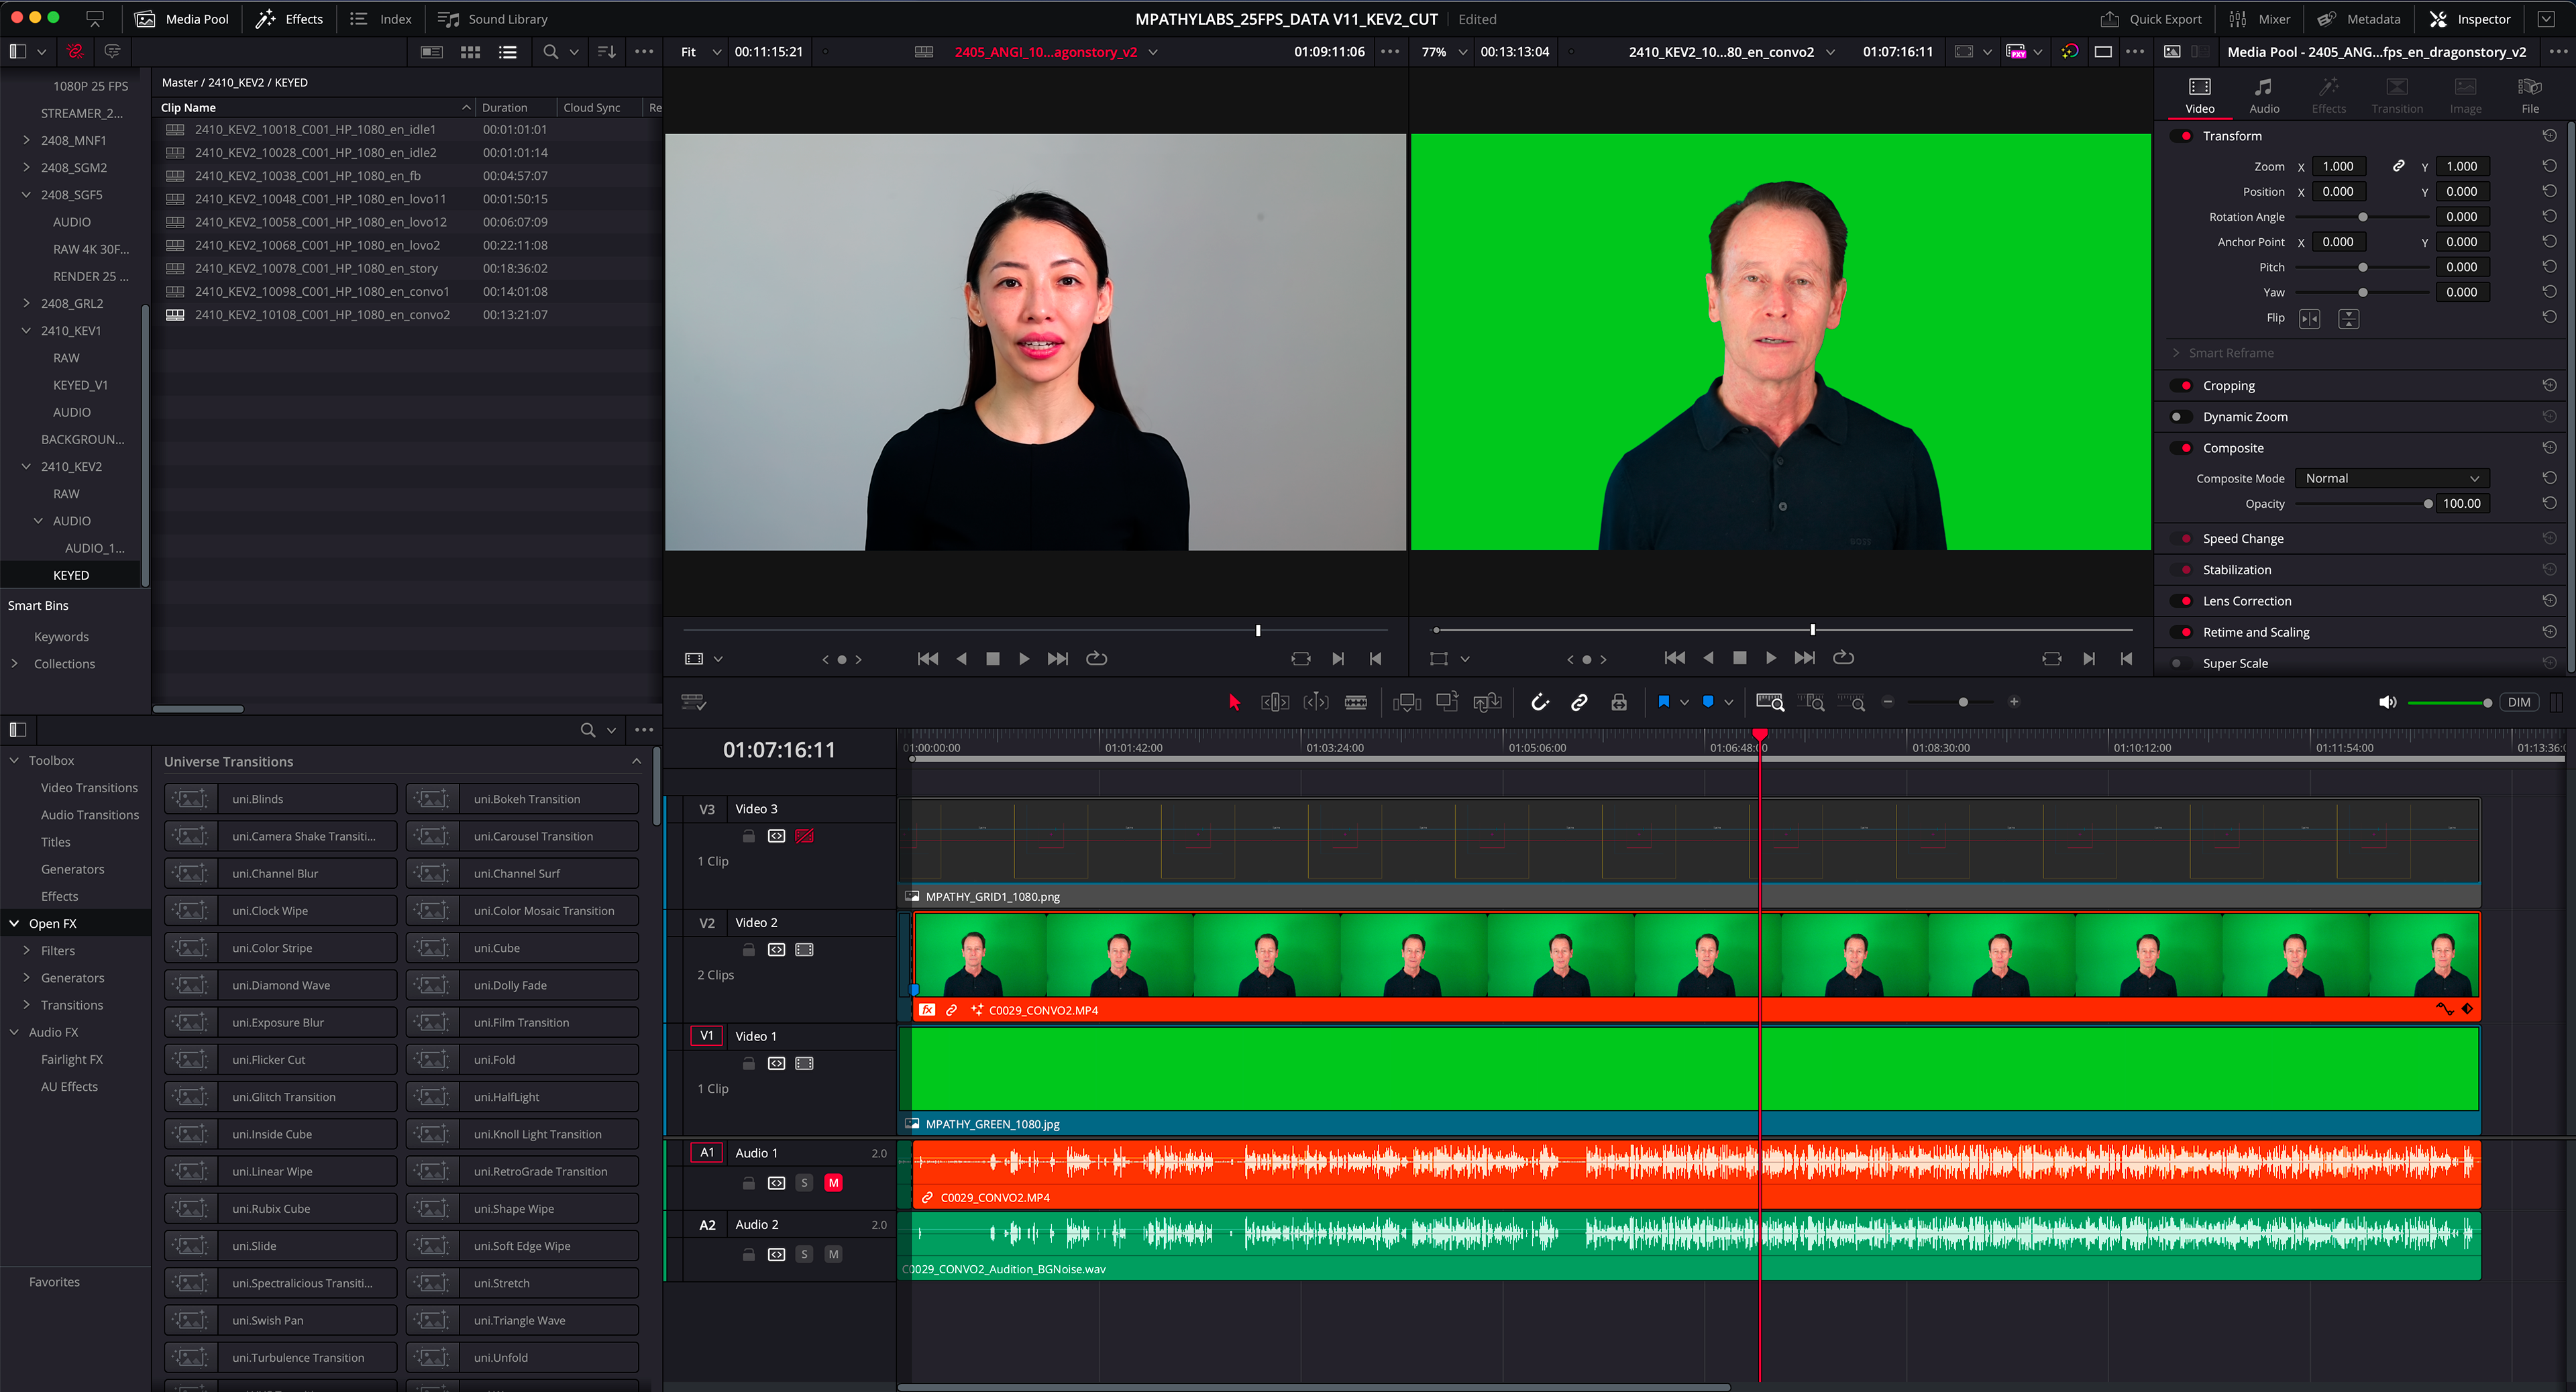This screenshot has height=1392, width=2576.
Task: Click the DIM audio button
Action: [x=2518, y=702]
